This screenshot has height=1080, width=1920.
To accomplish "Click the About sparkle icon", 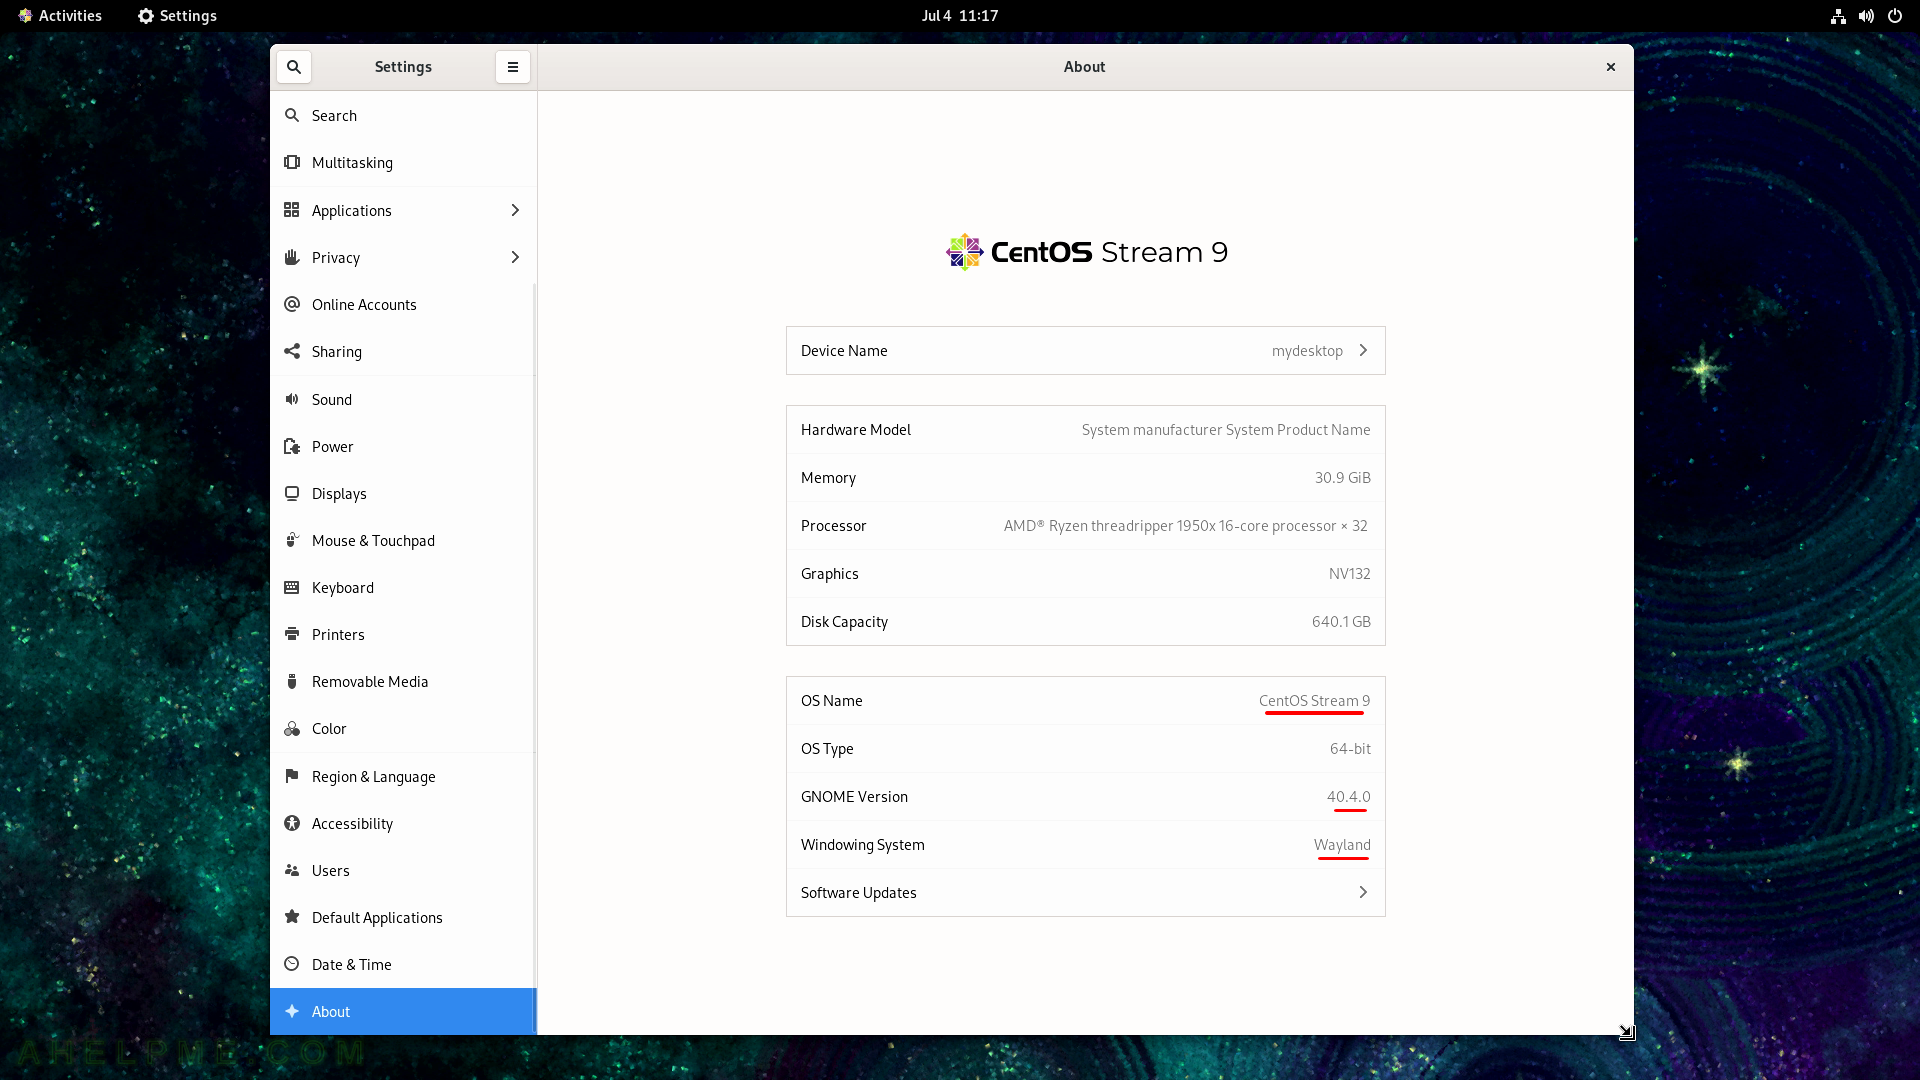I will point(292,1011).
